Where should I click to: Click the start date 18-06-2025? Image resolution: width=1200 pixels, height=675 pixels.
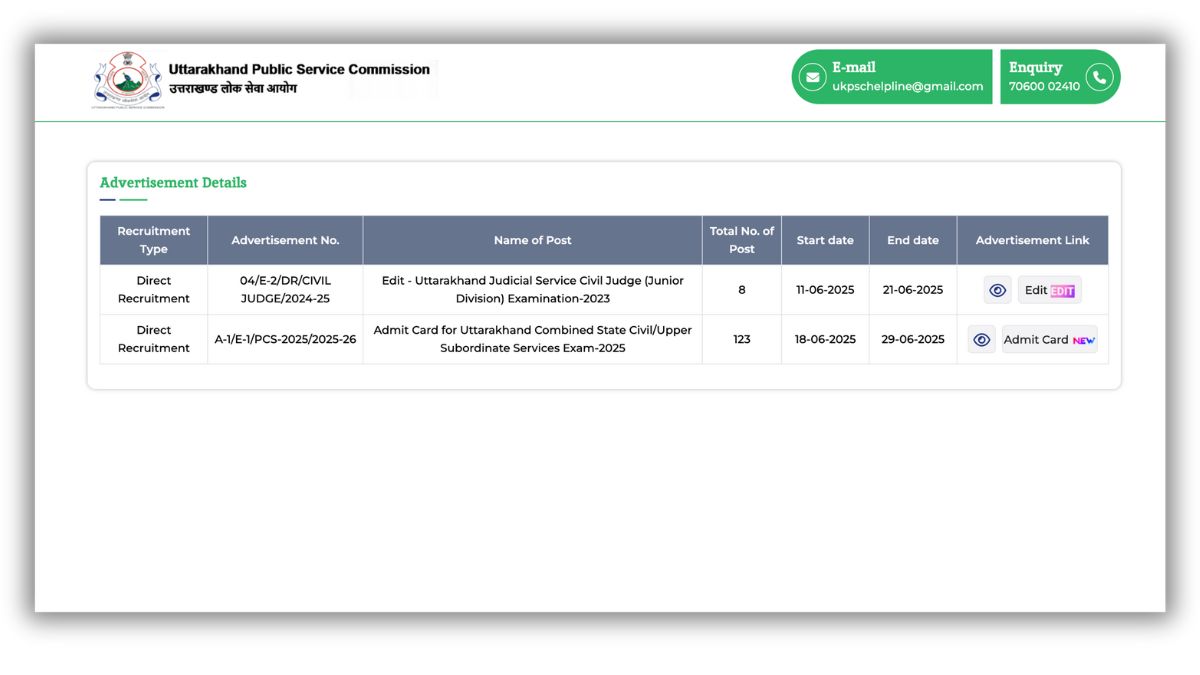point(825,339)
